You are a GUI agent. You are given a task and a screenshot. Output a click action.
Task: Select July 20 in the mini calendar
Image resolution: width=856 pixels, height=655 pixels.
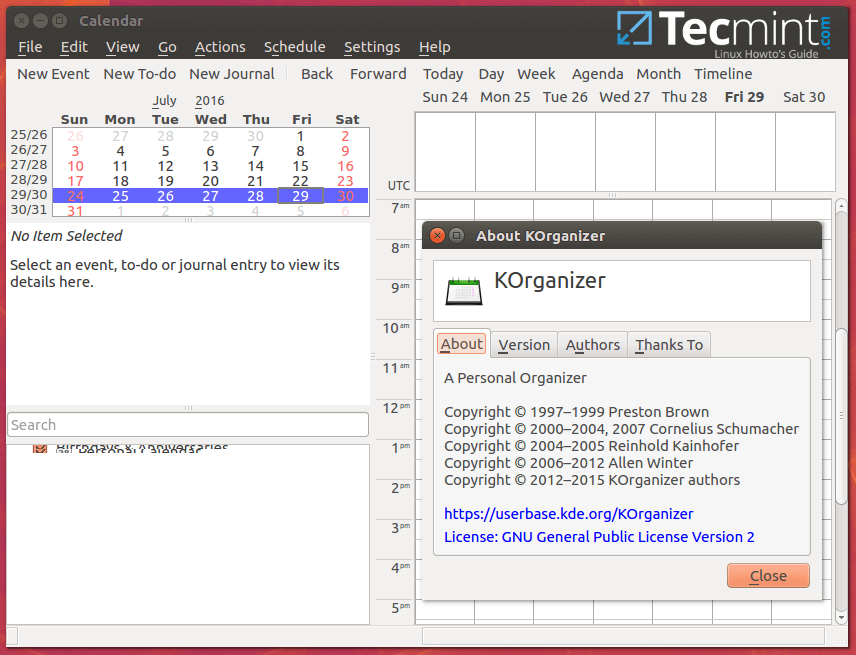coord(210,181)
